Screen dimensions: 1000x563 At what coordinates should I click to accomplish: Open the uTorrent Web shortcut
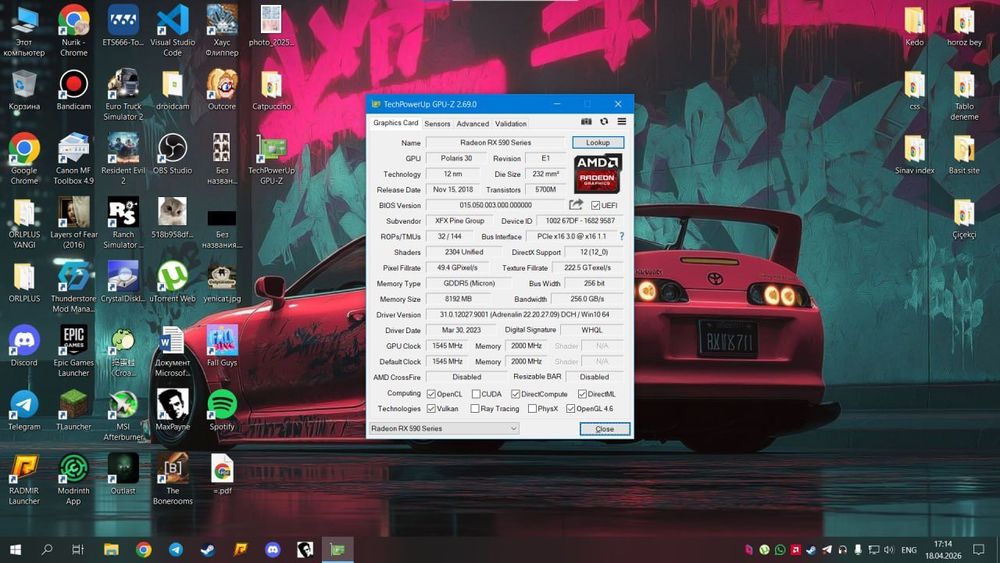172,282
